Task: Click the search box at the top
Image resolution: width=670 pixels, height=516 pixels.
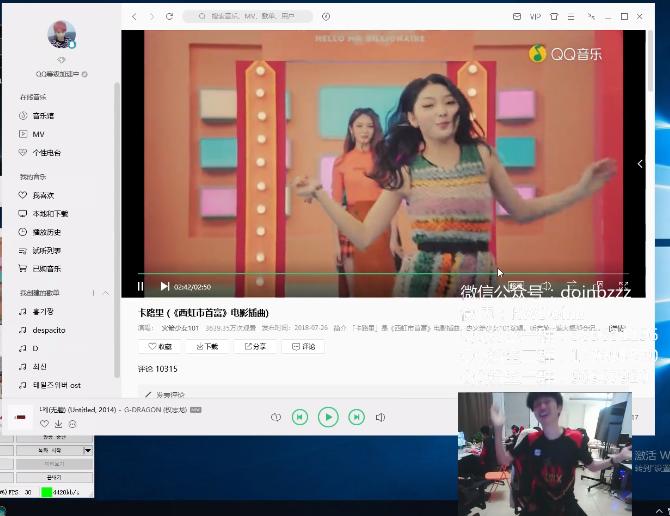Action: (247, 16)
